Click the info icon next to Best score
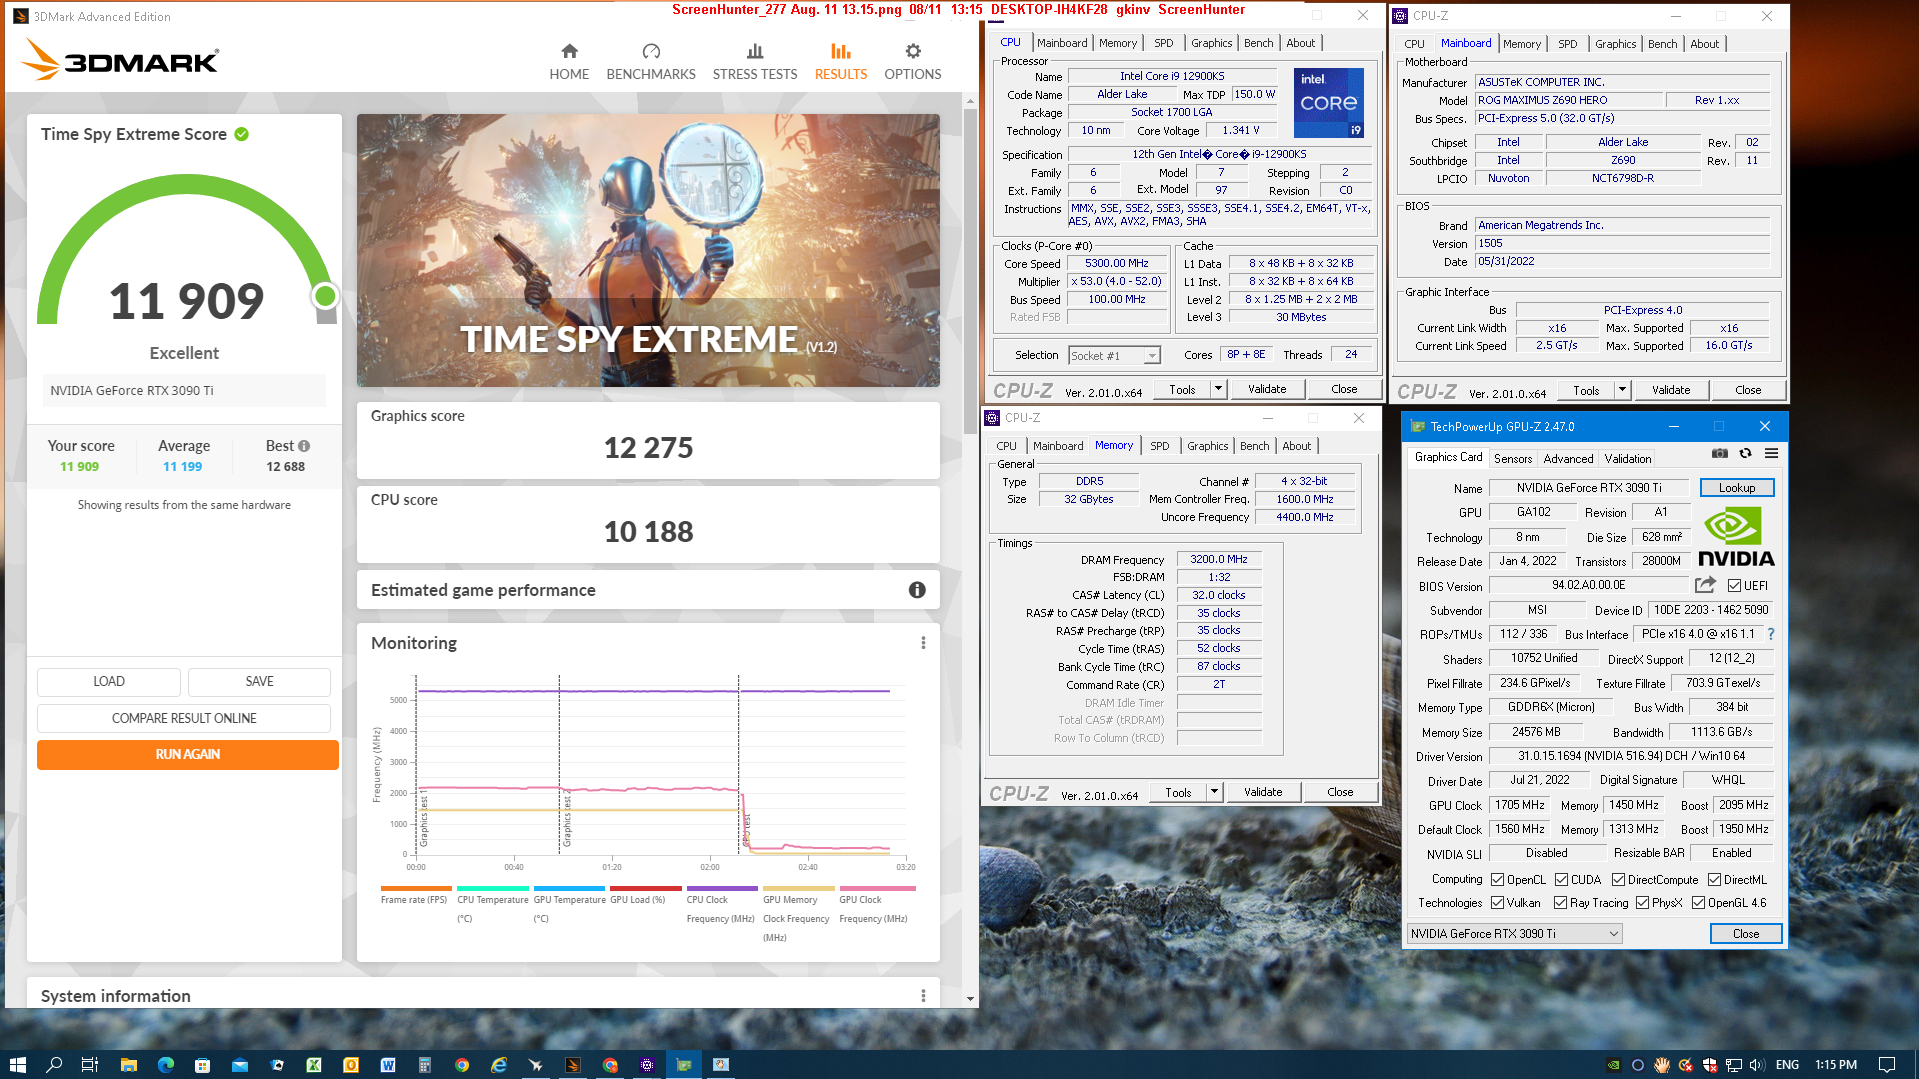The height and width of the screenshot is (1079, 1919). [304, 446]
